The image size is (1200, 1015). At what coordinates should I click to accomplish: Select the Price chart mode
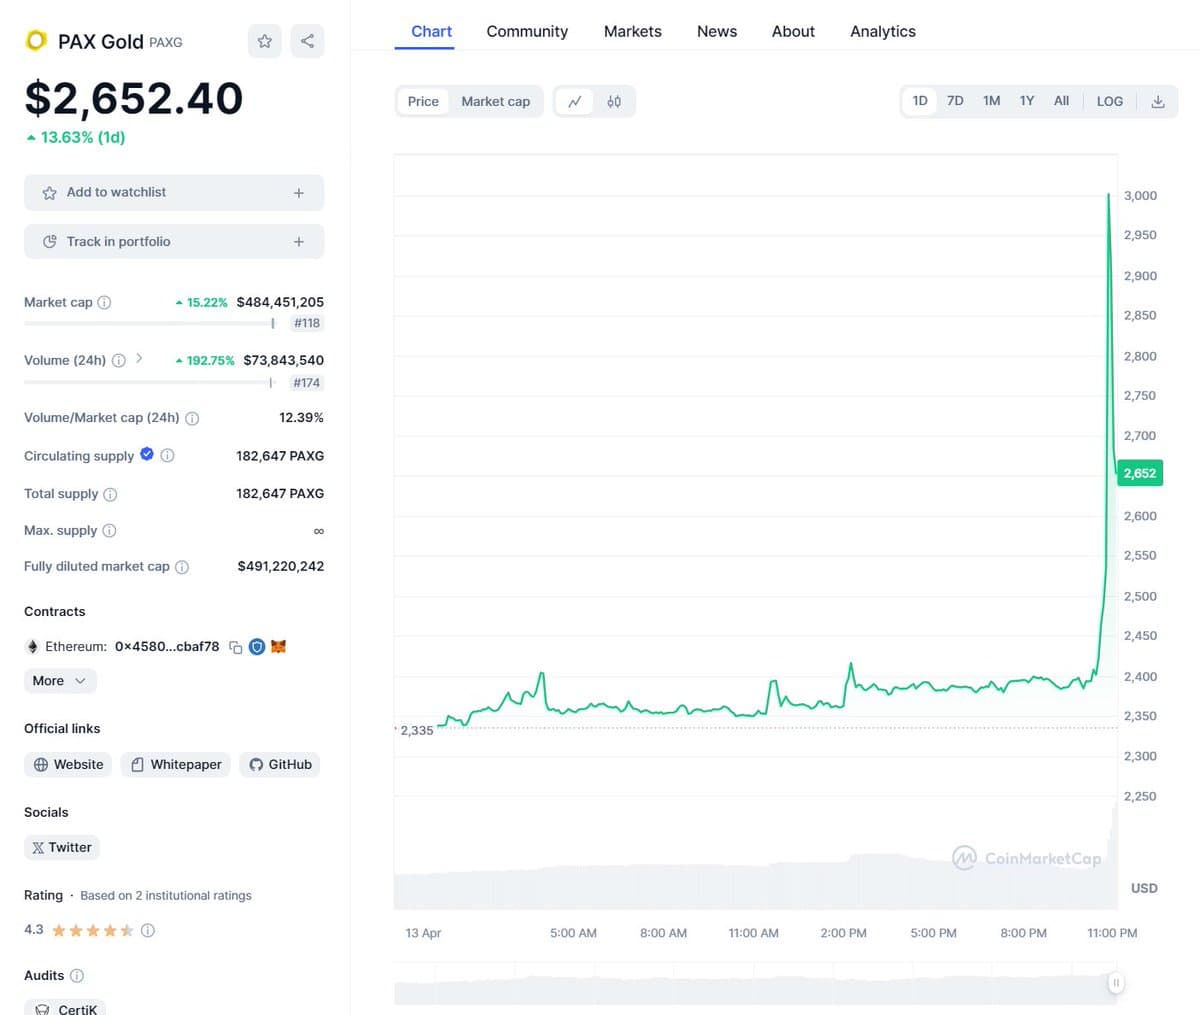[x=423, y=101]
